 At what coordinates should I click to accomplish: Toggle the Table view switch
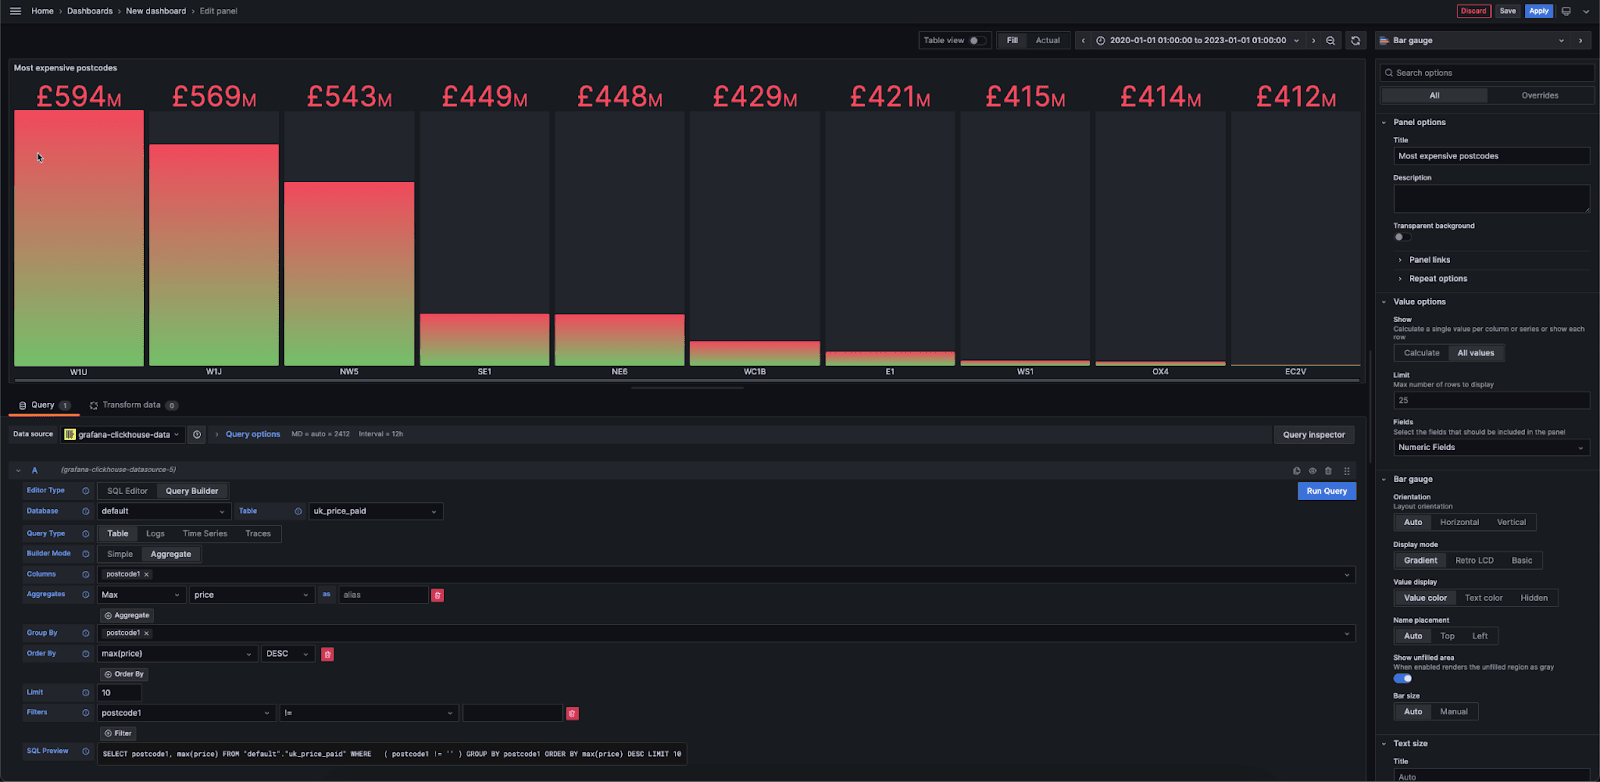977,41
